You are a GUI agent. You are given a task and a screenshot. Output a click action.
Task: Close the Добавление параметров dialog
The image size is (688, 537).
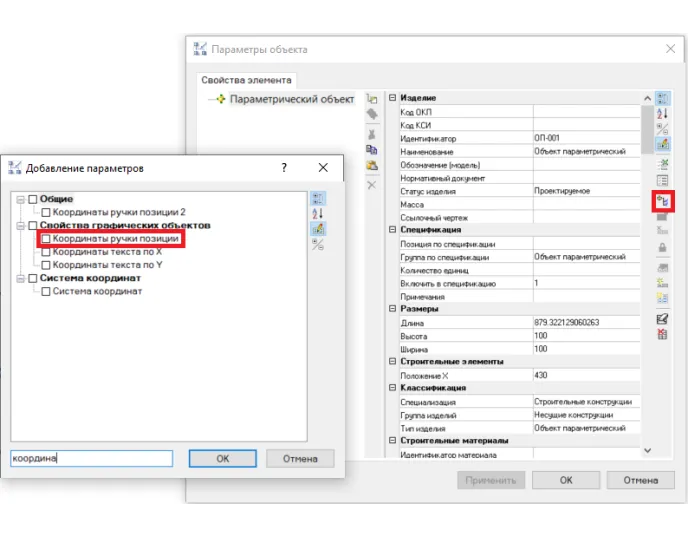pyautogui.click(x=323, y=168)
